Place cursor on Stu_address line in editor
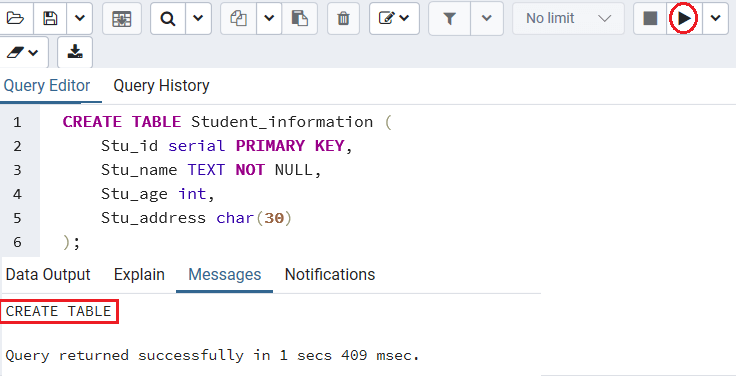 pos(196,218)
